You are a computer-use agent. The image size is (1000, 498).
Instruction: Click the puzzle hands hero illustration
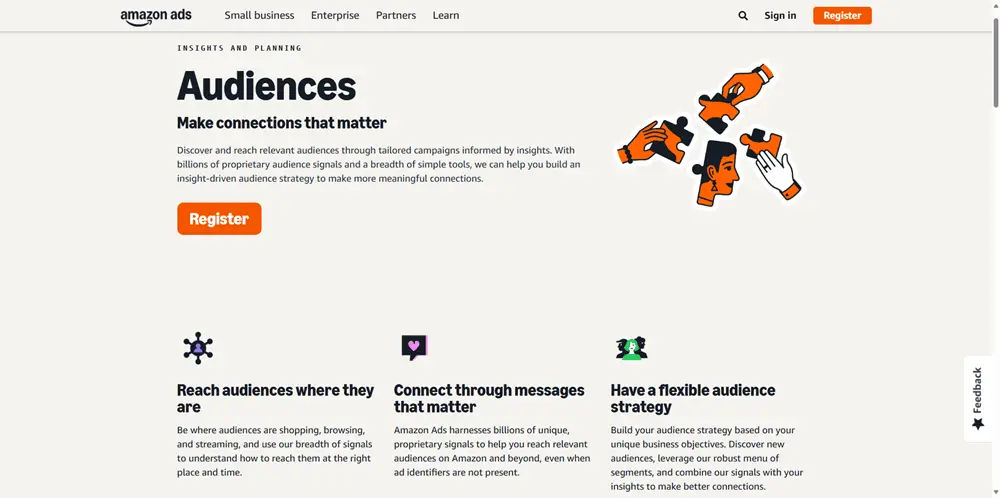click(x=712, y=136)
